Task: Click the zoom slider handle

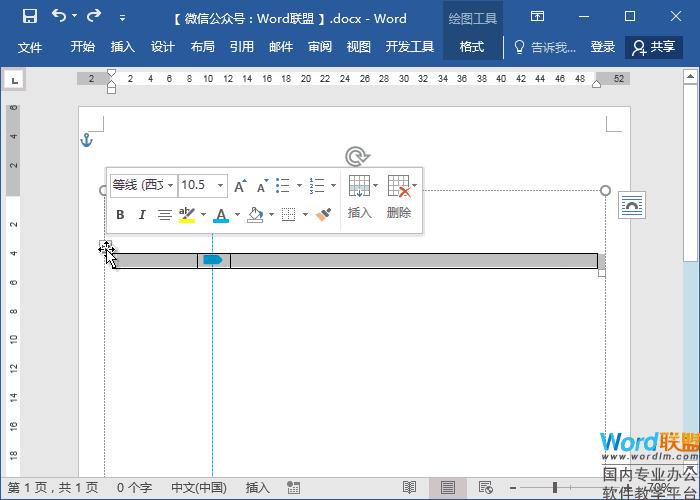Action: point(555,488)
